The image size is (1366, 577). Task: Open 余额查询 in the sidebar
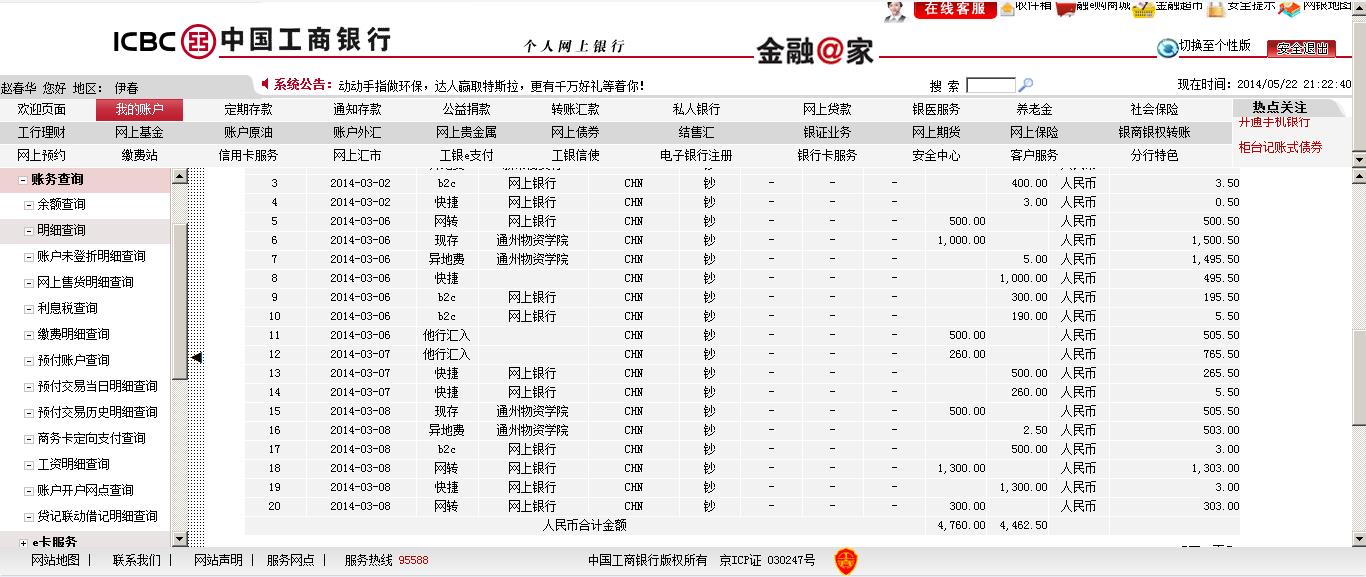tap(61, 204)
